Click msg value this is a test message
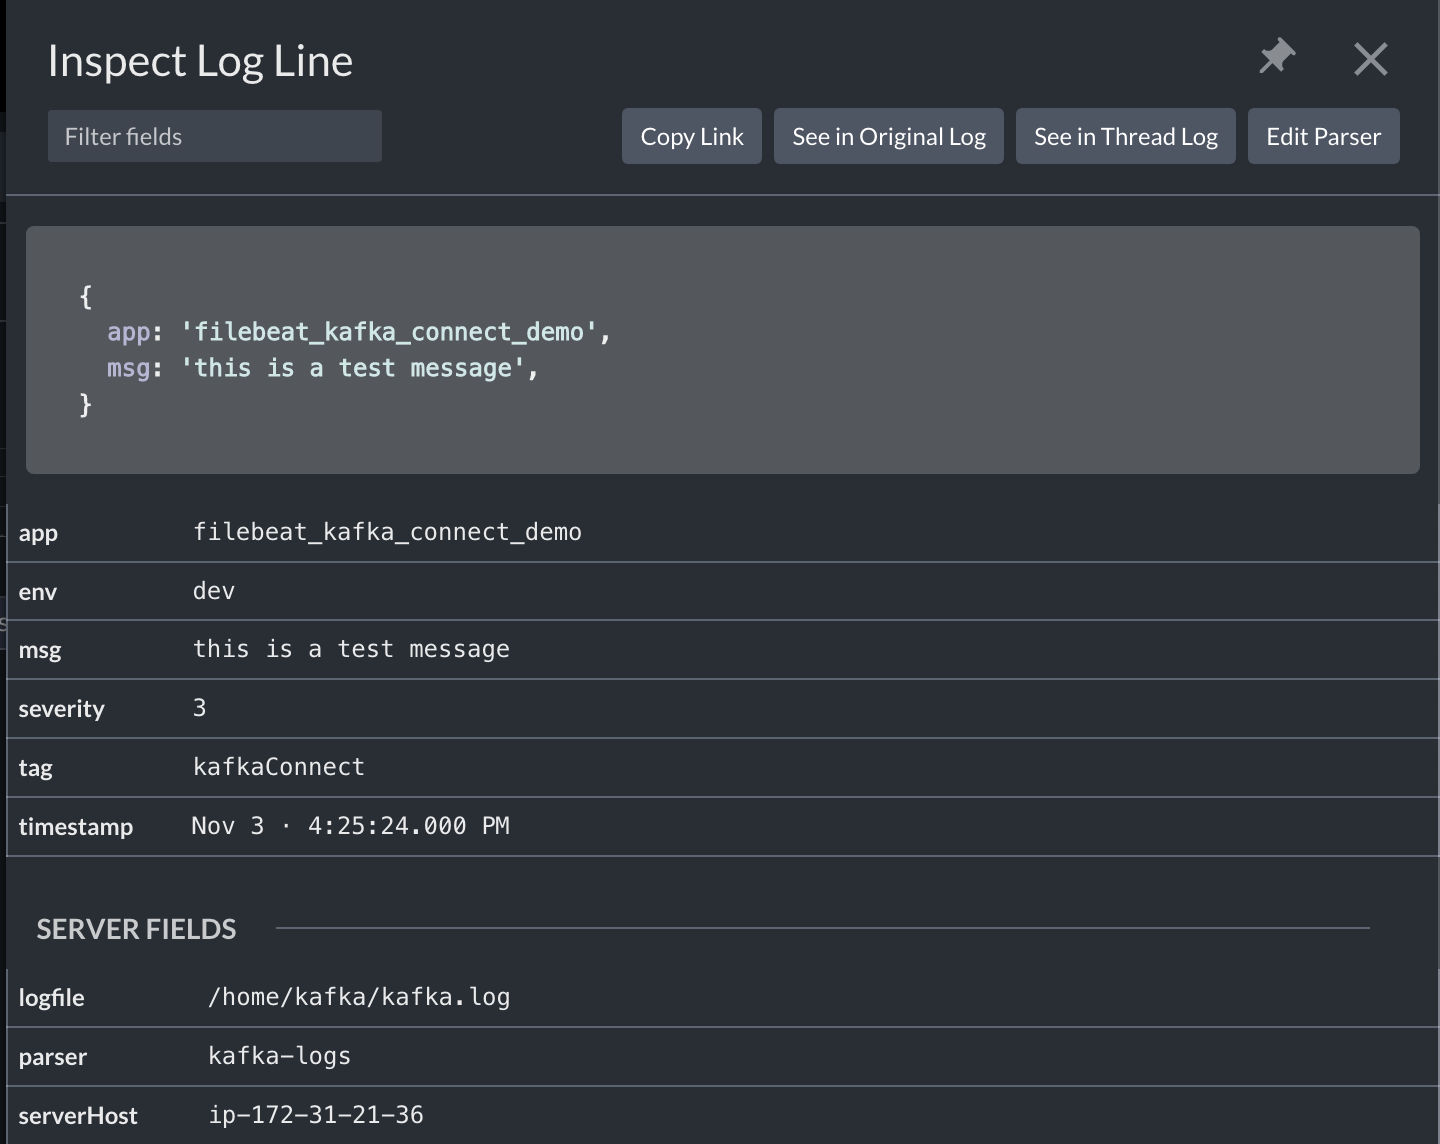Image resolution: width=1440 pixels, height=1144 pixels. pos(351,649)
